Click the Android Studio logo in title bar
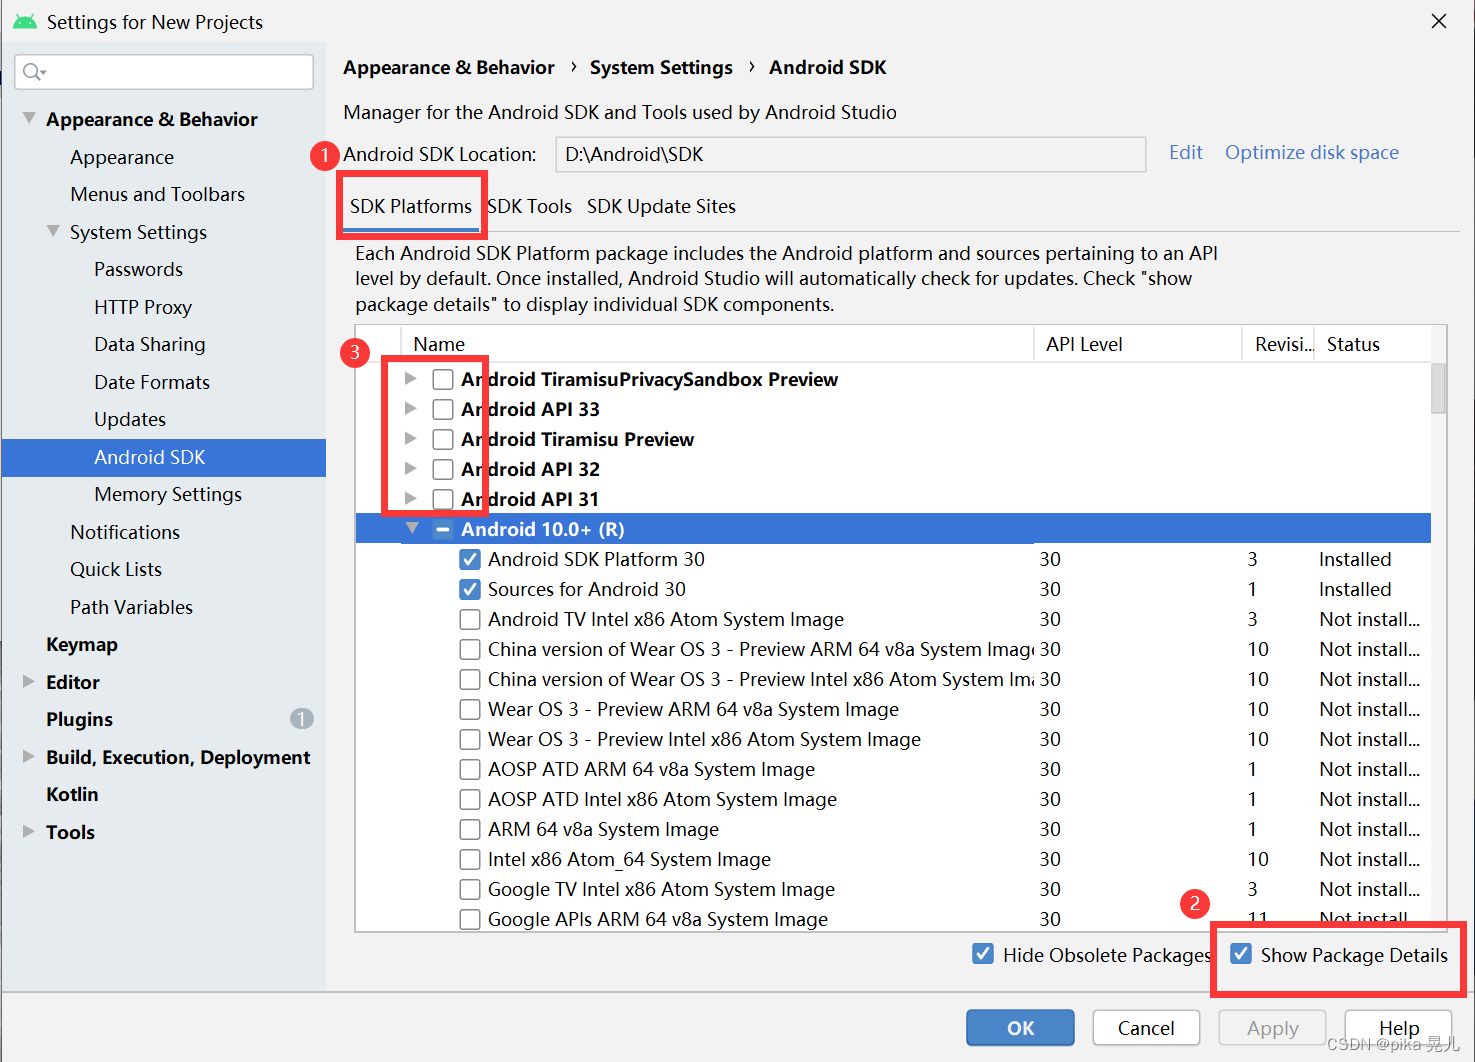This screenshot has width=1475, height=1062. tap(24, 22)
